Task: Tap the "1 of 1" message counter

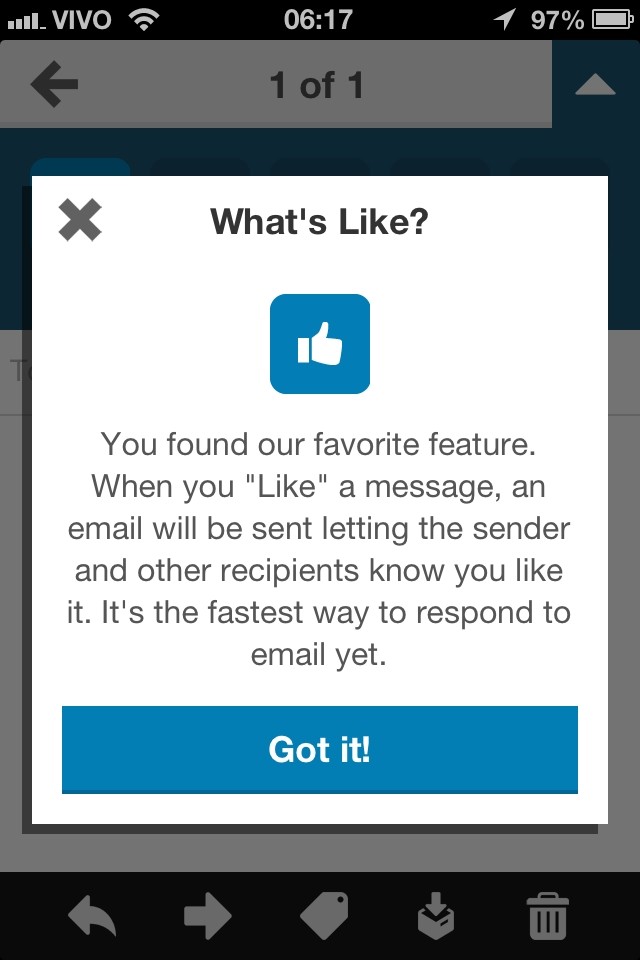Action: (x=317, y=85)
